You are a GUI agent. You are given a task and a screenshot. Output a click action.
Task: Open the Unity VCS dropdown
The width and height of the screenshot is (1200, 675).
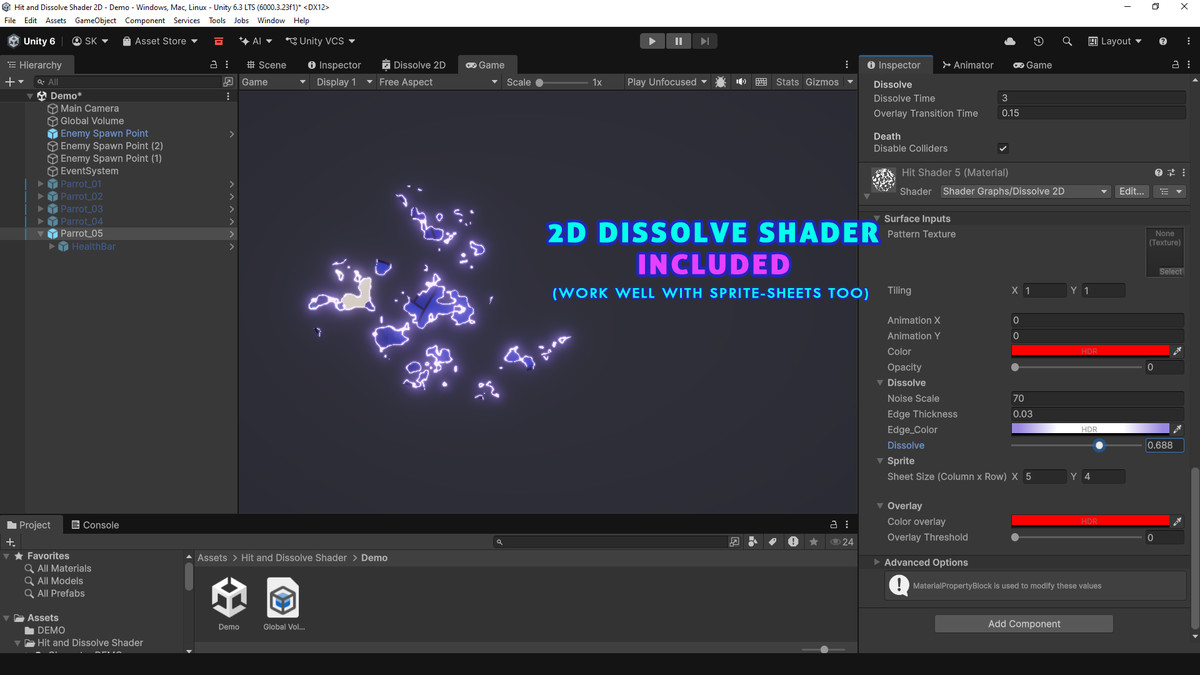[x=320, y=41]
